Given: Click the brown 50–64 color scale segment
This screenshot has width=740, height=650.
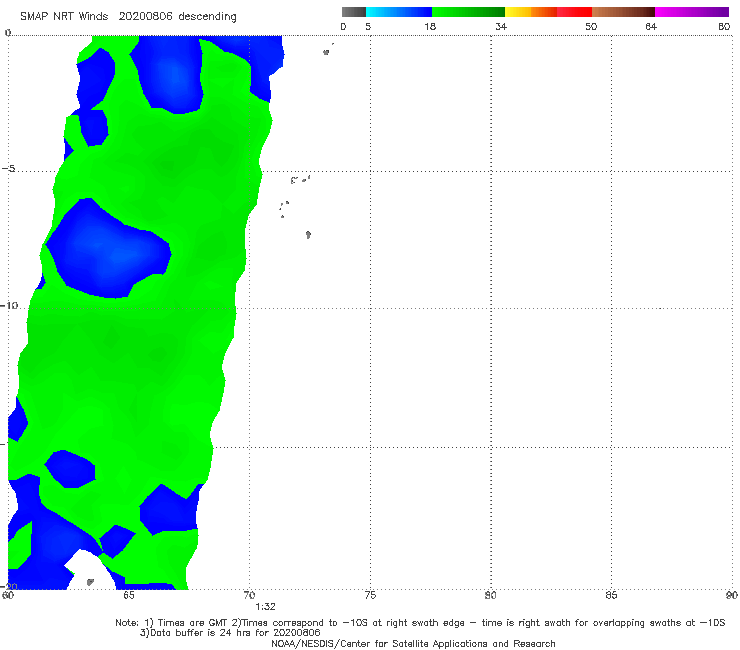Looking at the screenshot, I should pyautogui.click(x=623, y=12).
